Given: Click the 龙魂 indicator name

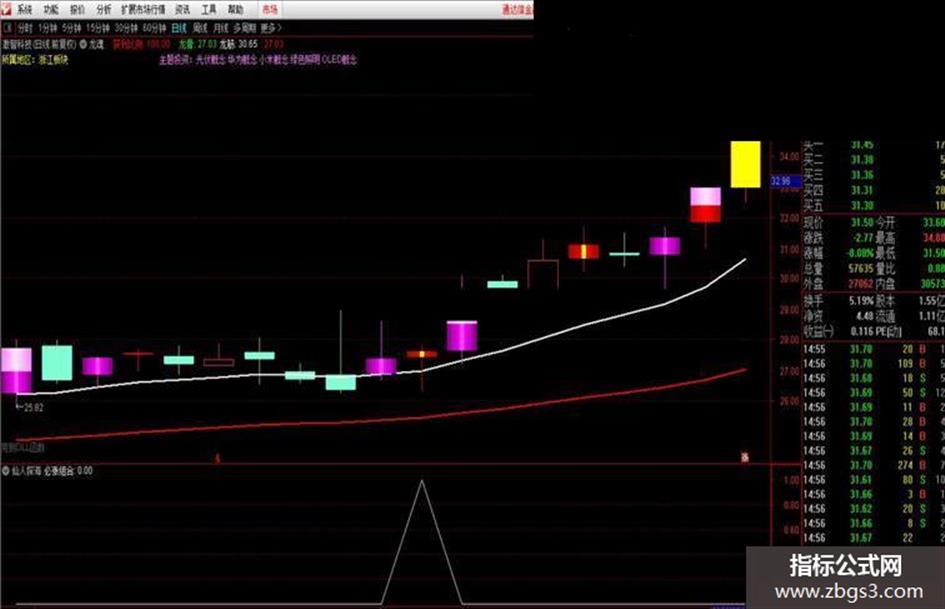Looking at the screenshot, I should [96, 44].
